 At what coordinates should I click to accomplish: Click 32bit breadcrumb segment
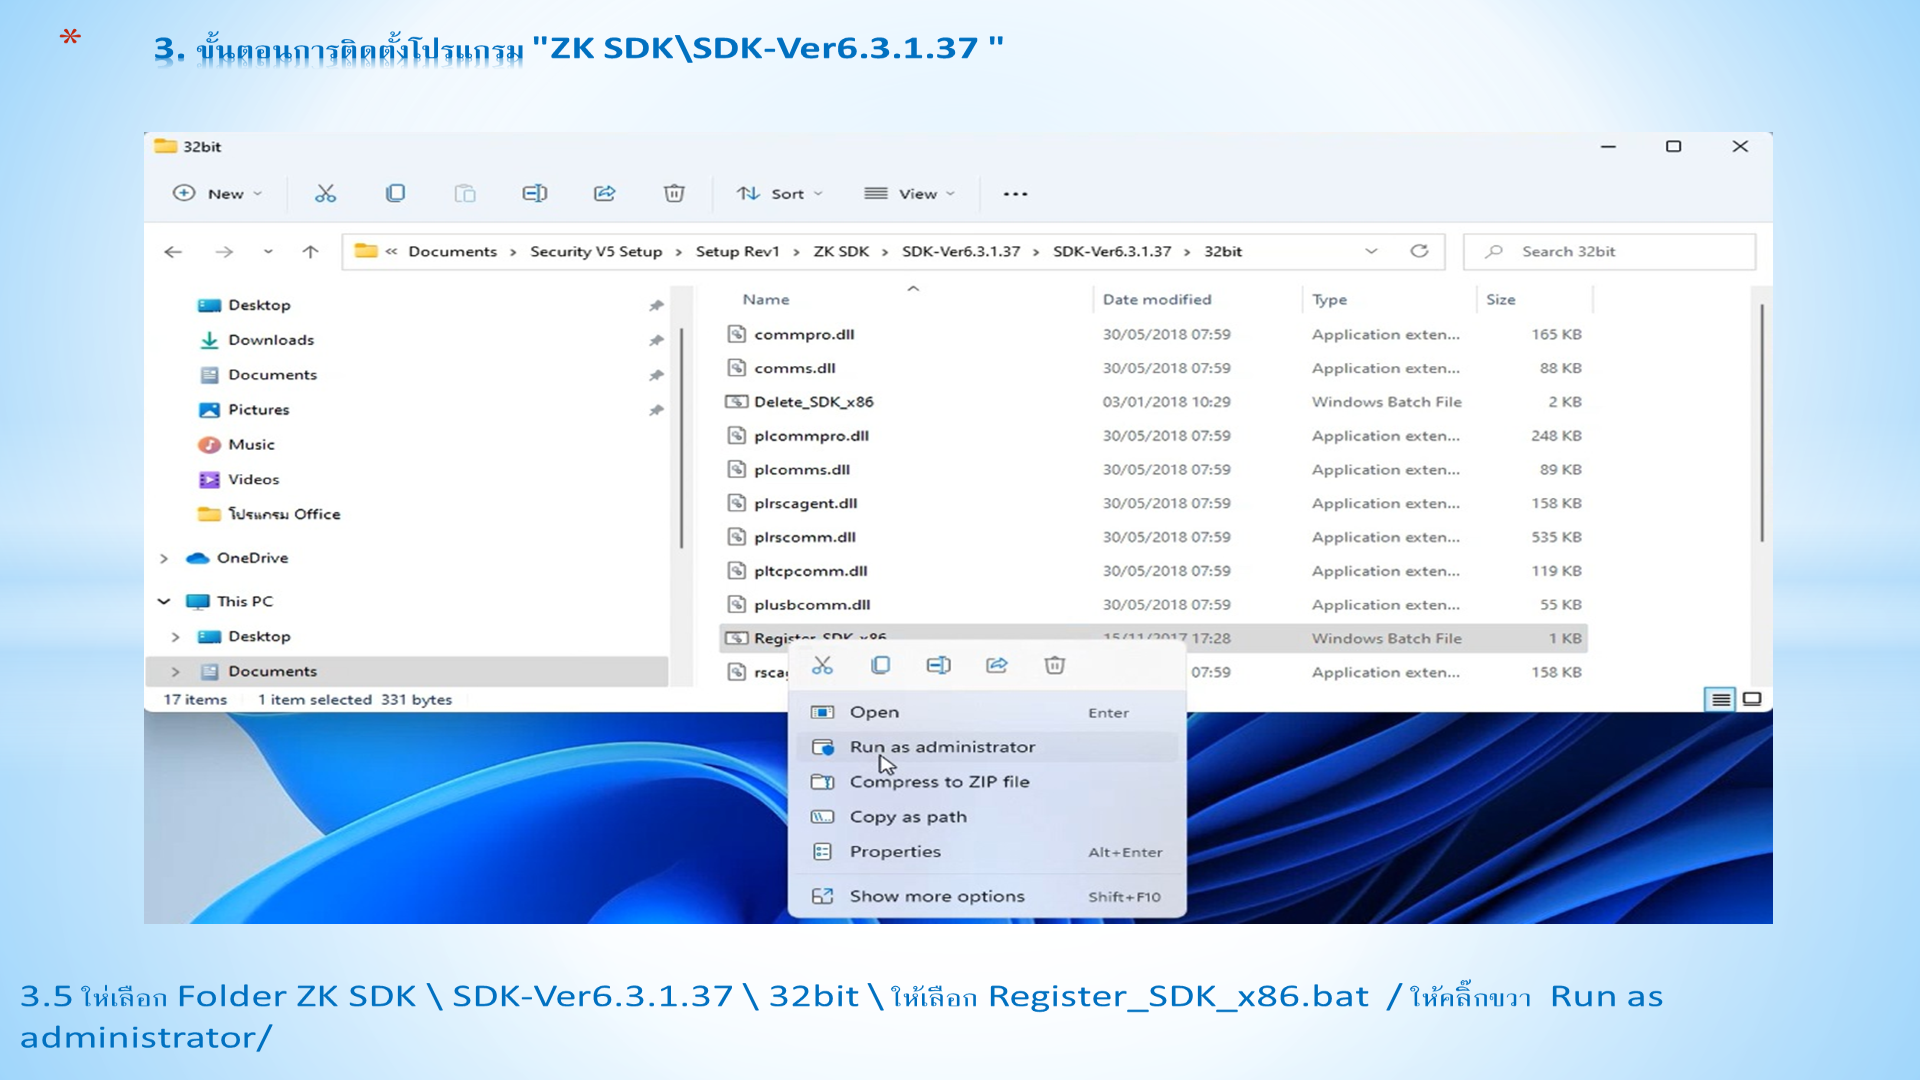[1223, 252]
